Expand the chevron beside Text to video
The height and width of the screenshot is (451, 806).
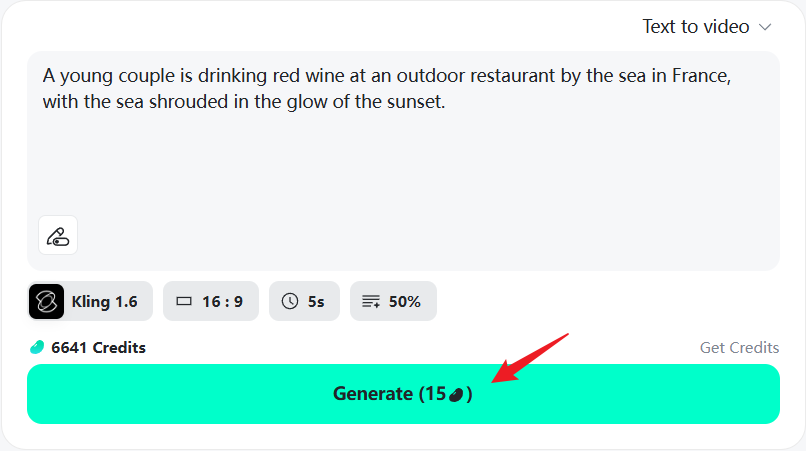tap(766, 27)
